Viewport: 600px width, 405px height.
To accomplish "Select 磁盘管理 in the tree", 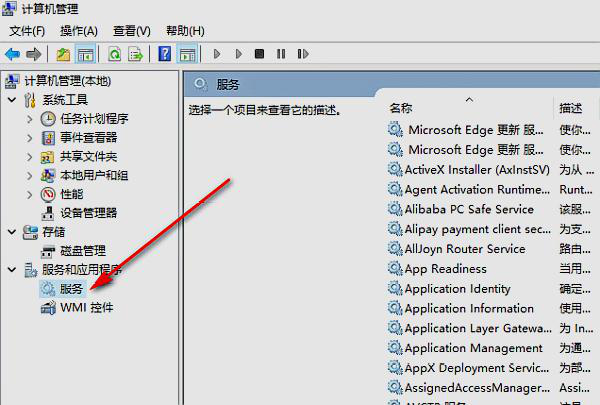I will coord(83,251).
